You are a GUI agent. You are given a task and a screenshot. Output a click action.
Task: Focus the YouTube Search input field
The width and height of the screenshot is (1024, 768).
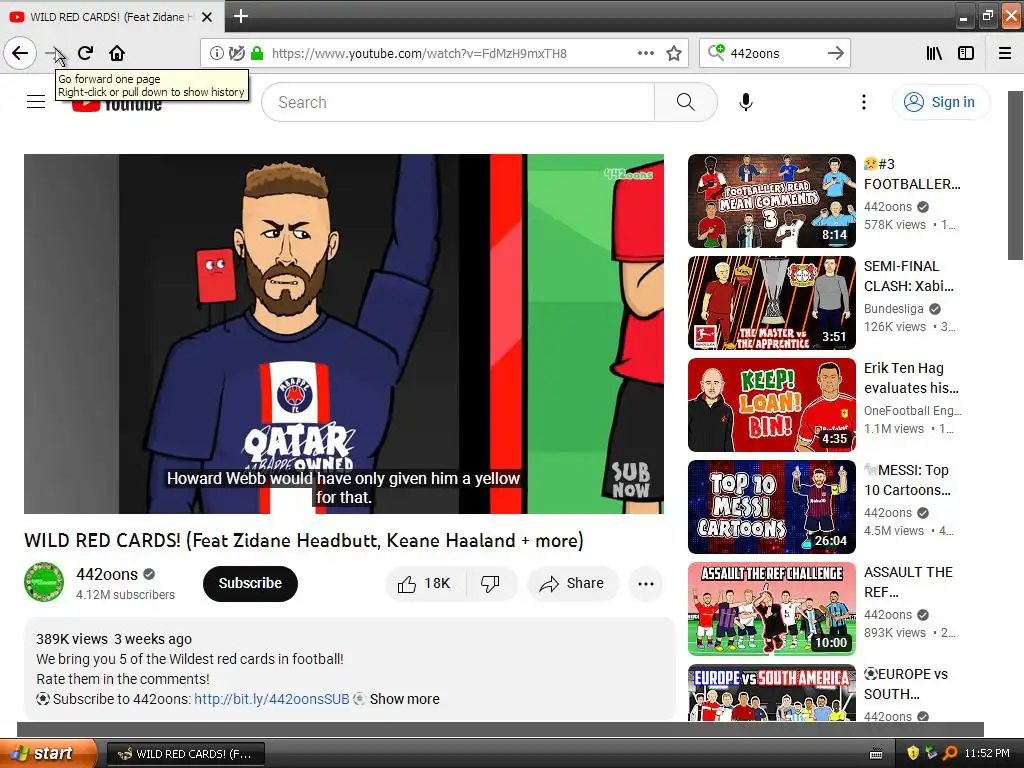tap(458, 102)
